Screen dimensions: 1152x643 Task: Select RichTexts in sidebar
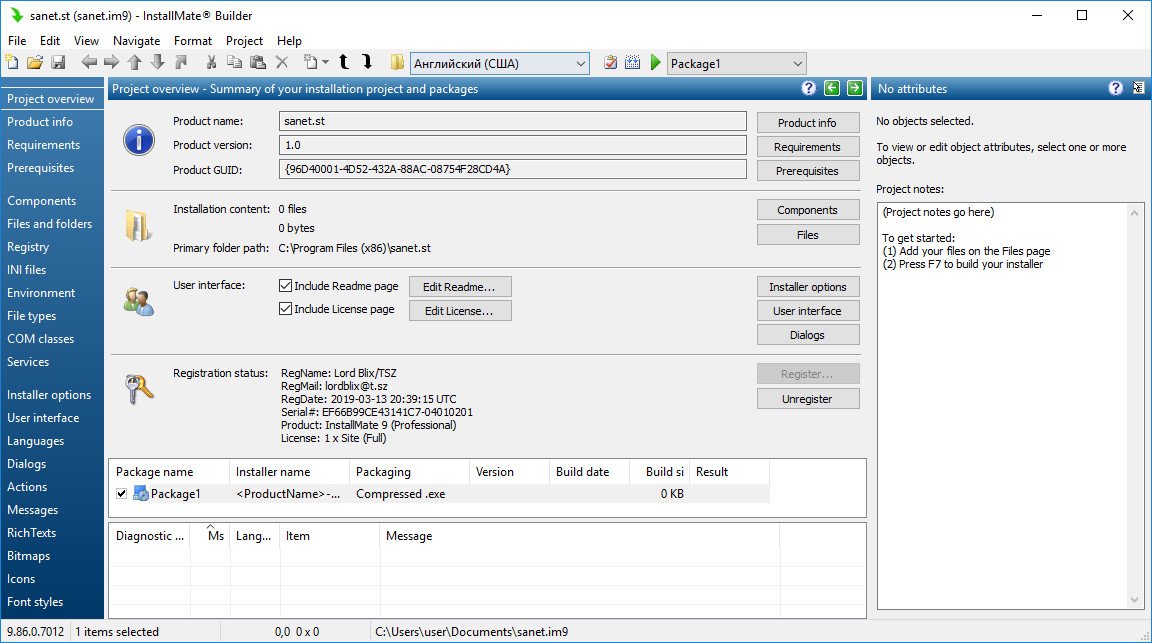[x=32, y=533]
